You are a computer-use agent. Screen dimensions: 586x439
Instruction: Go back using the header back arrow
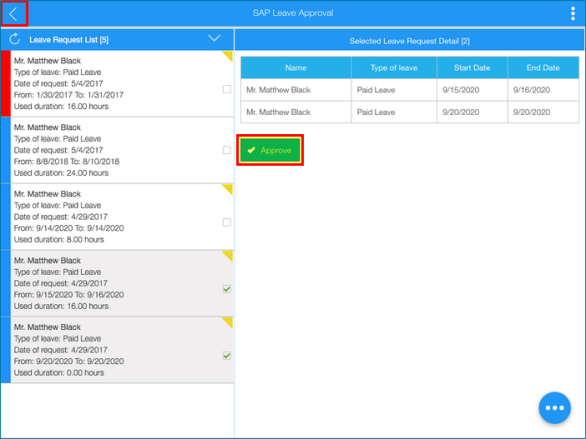tap(14, 14)
